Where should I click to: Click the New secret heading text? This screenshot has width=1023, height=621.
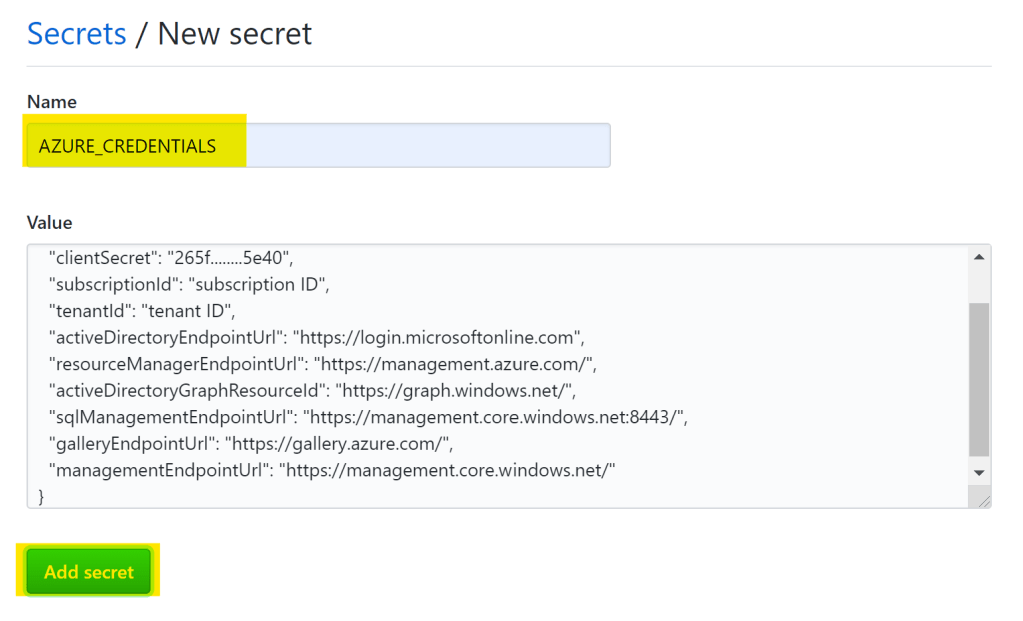click(234, 34)
